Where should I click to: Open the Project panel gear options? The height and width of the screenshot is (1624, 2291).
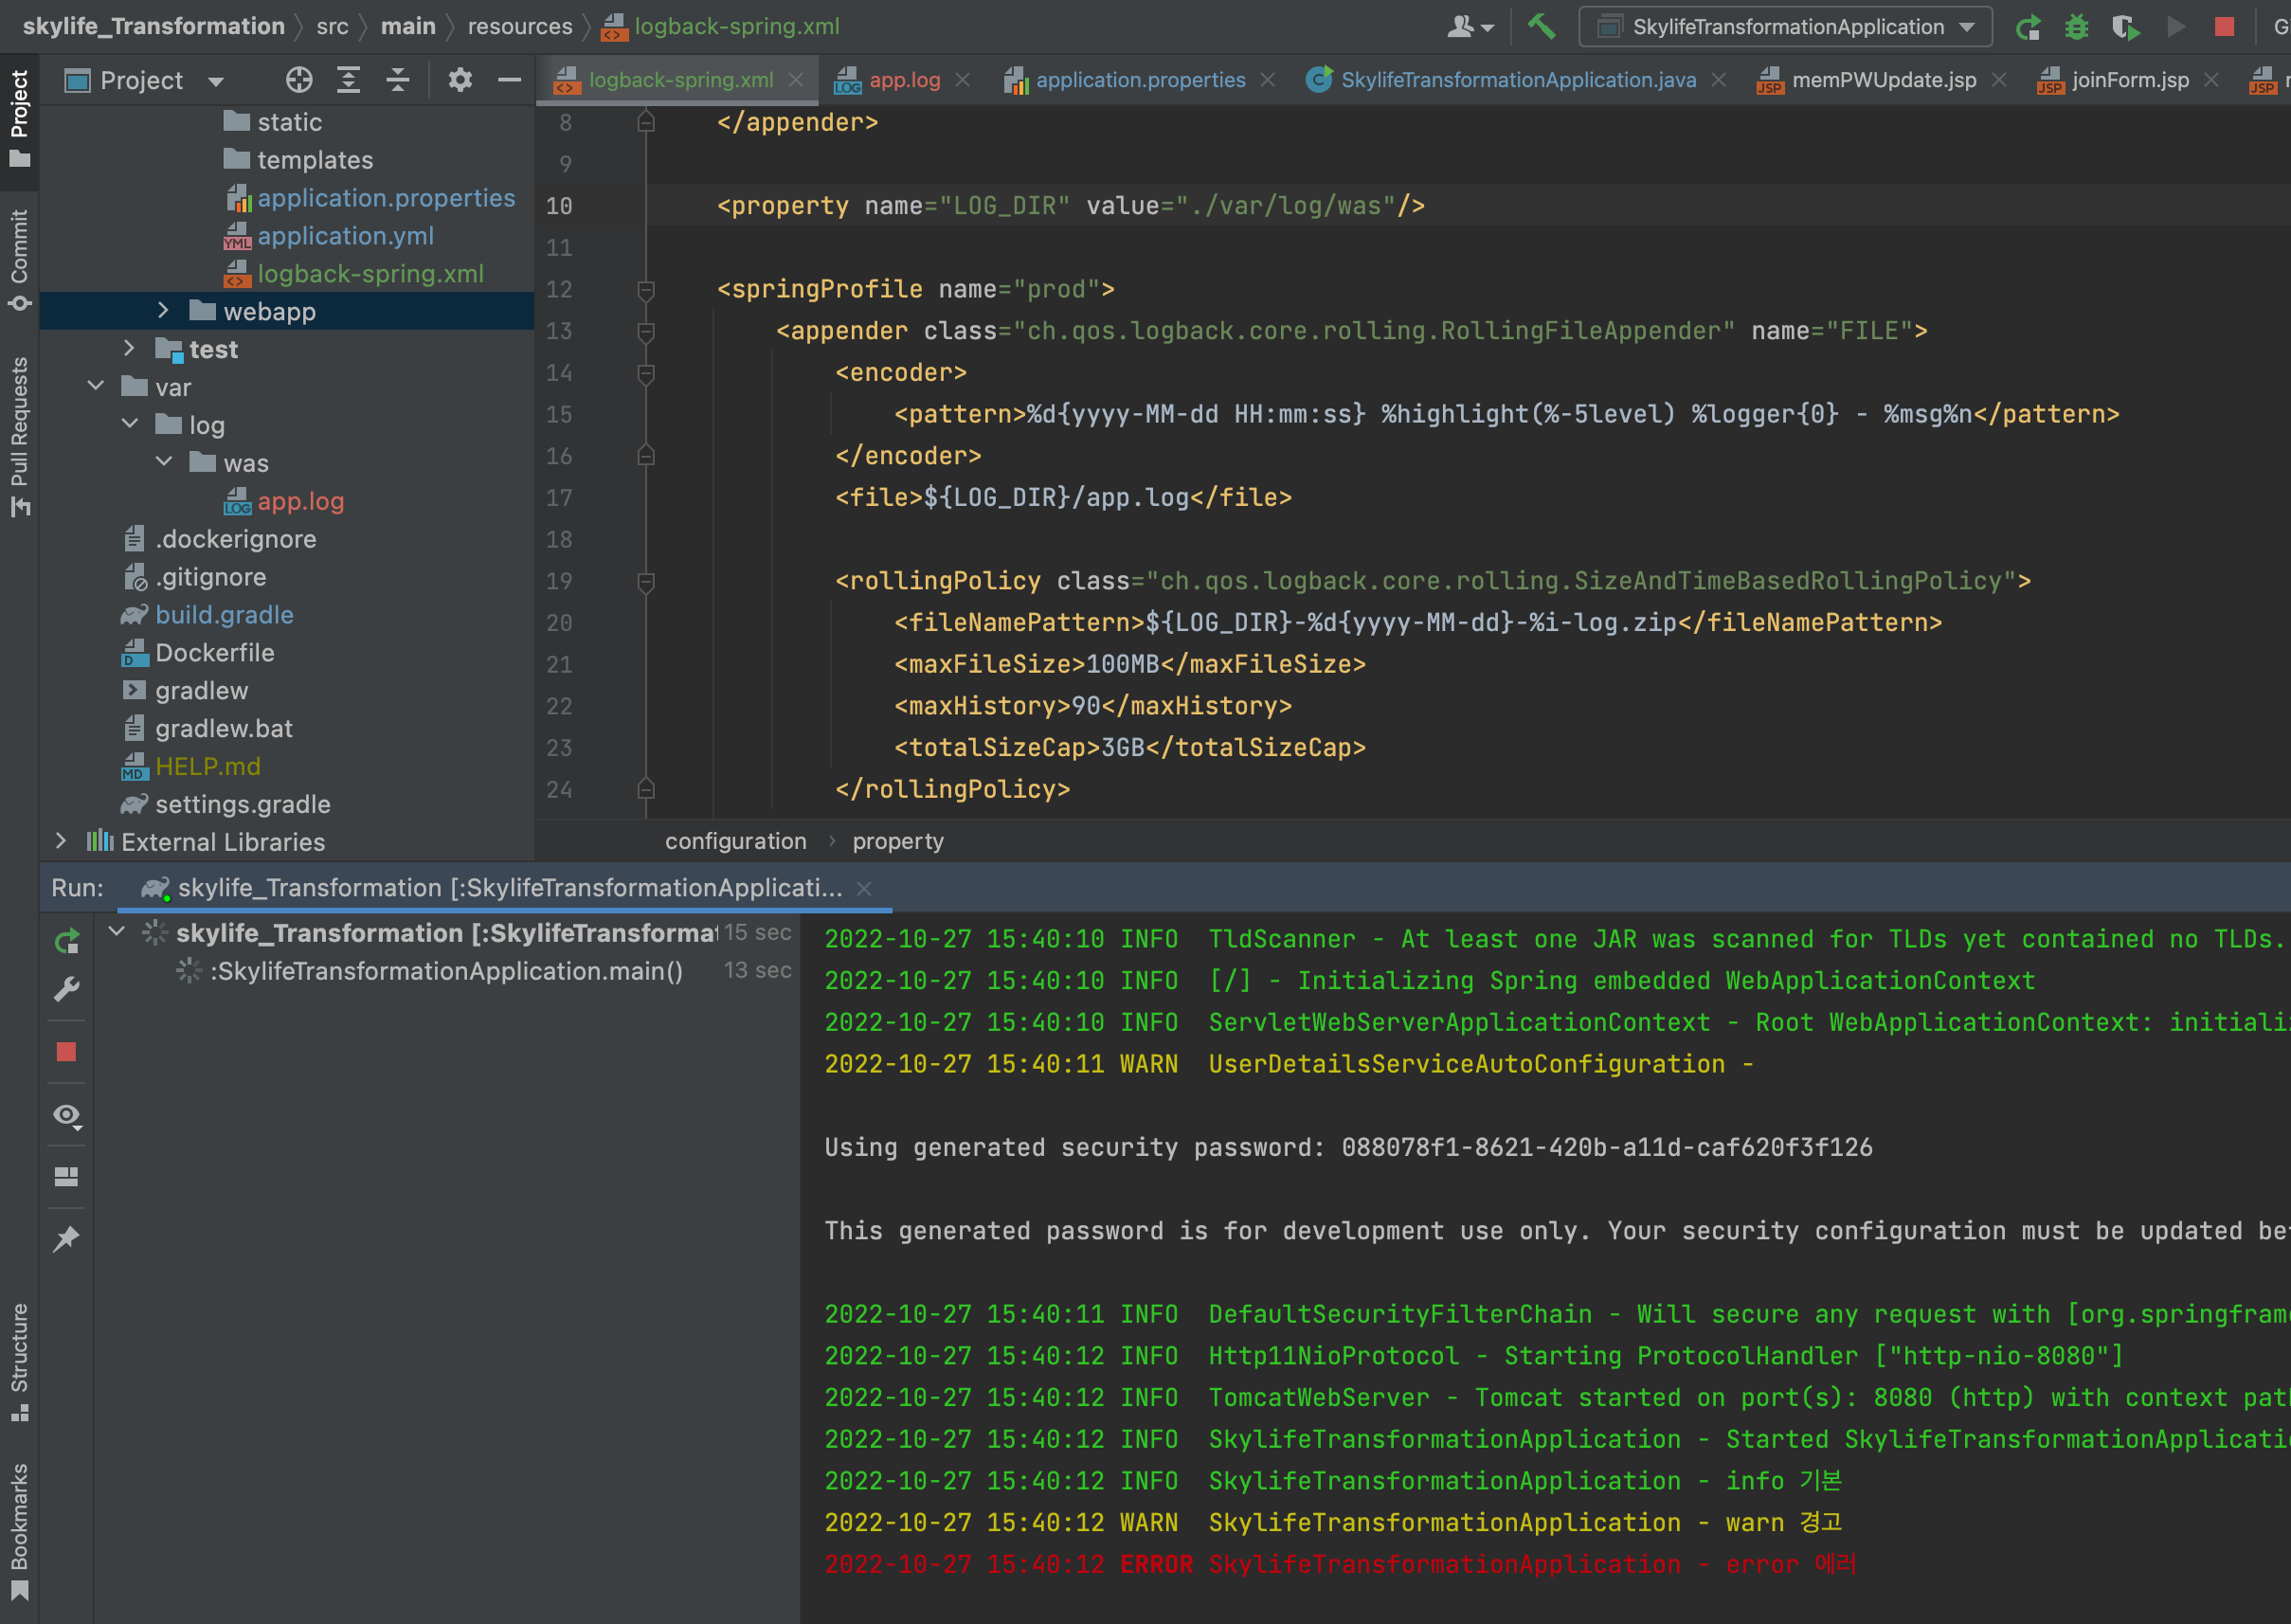coord(460,80)
